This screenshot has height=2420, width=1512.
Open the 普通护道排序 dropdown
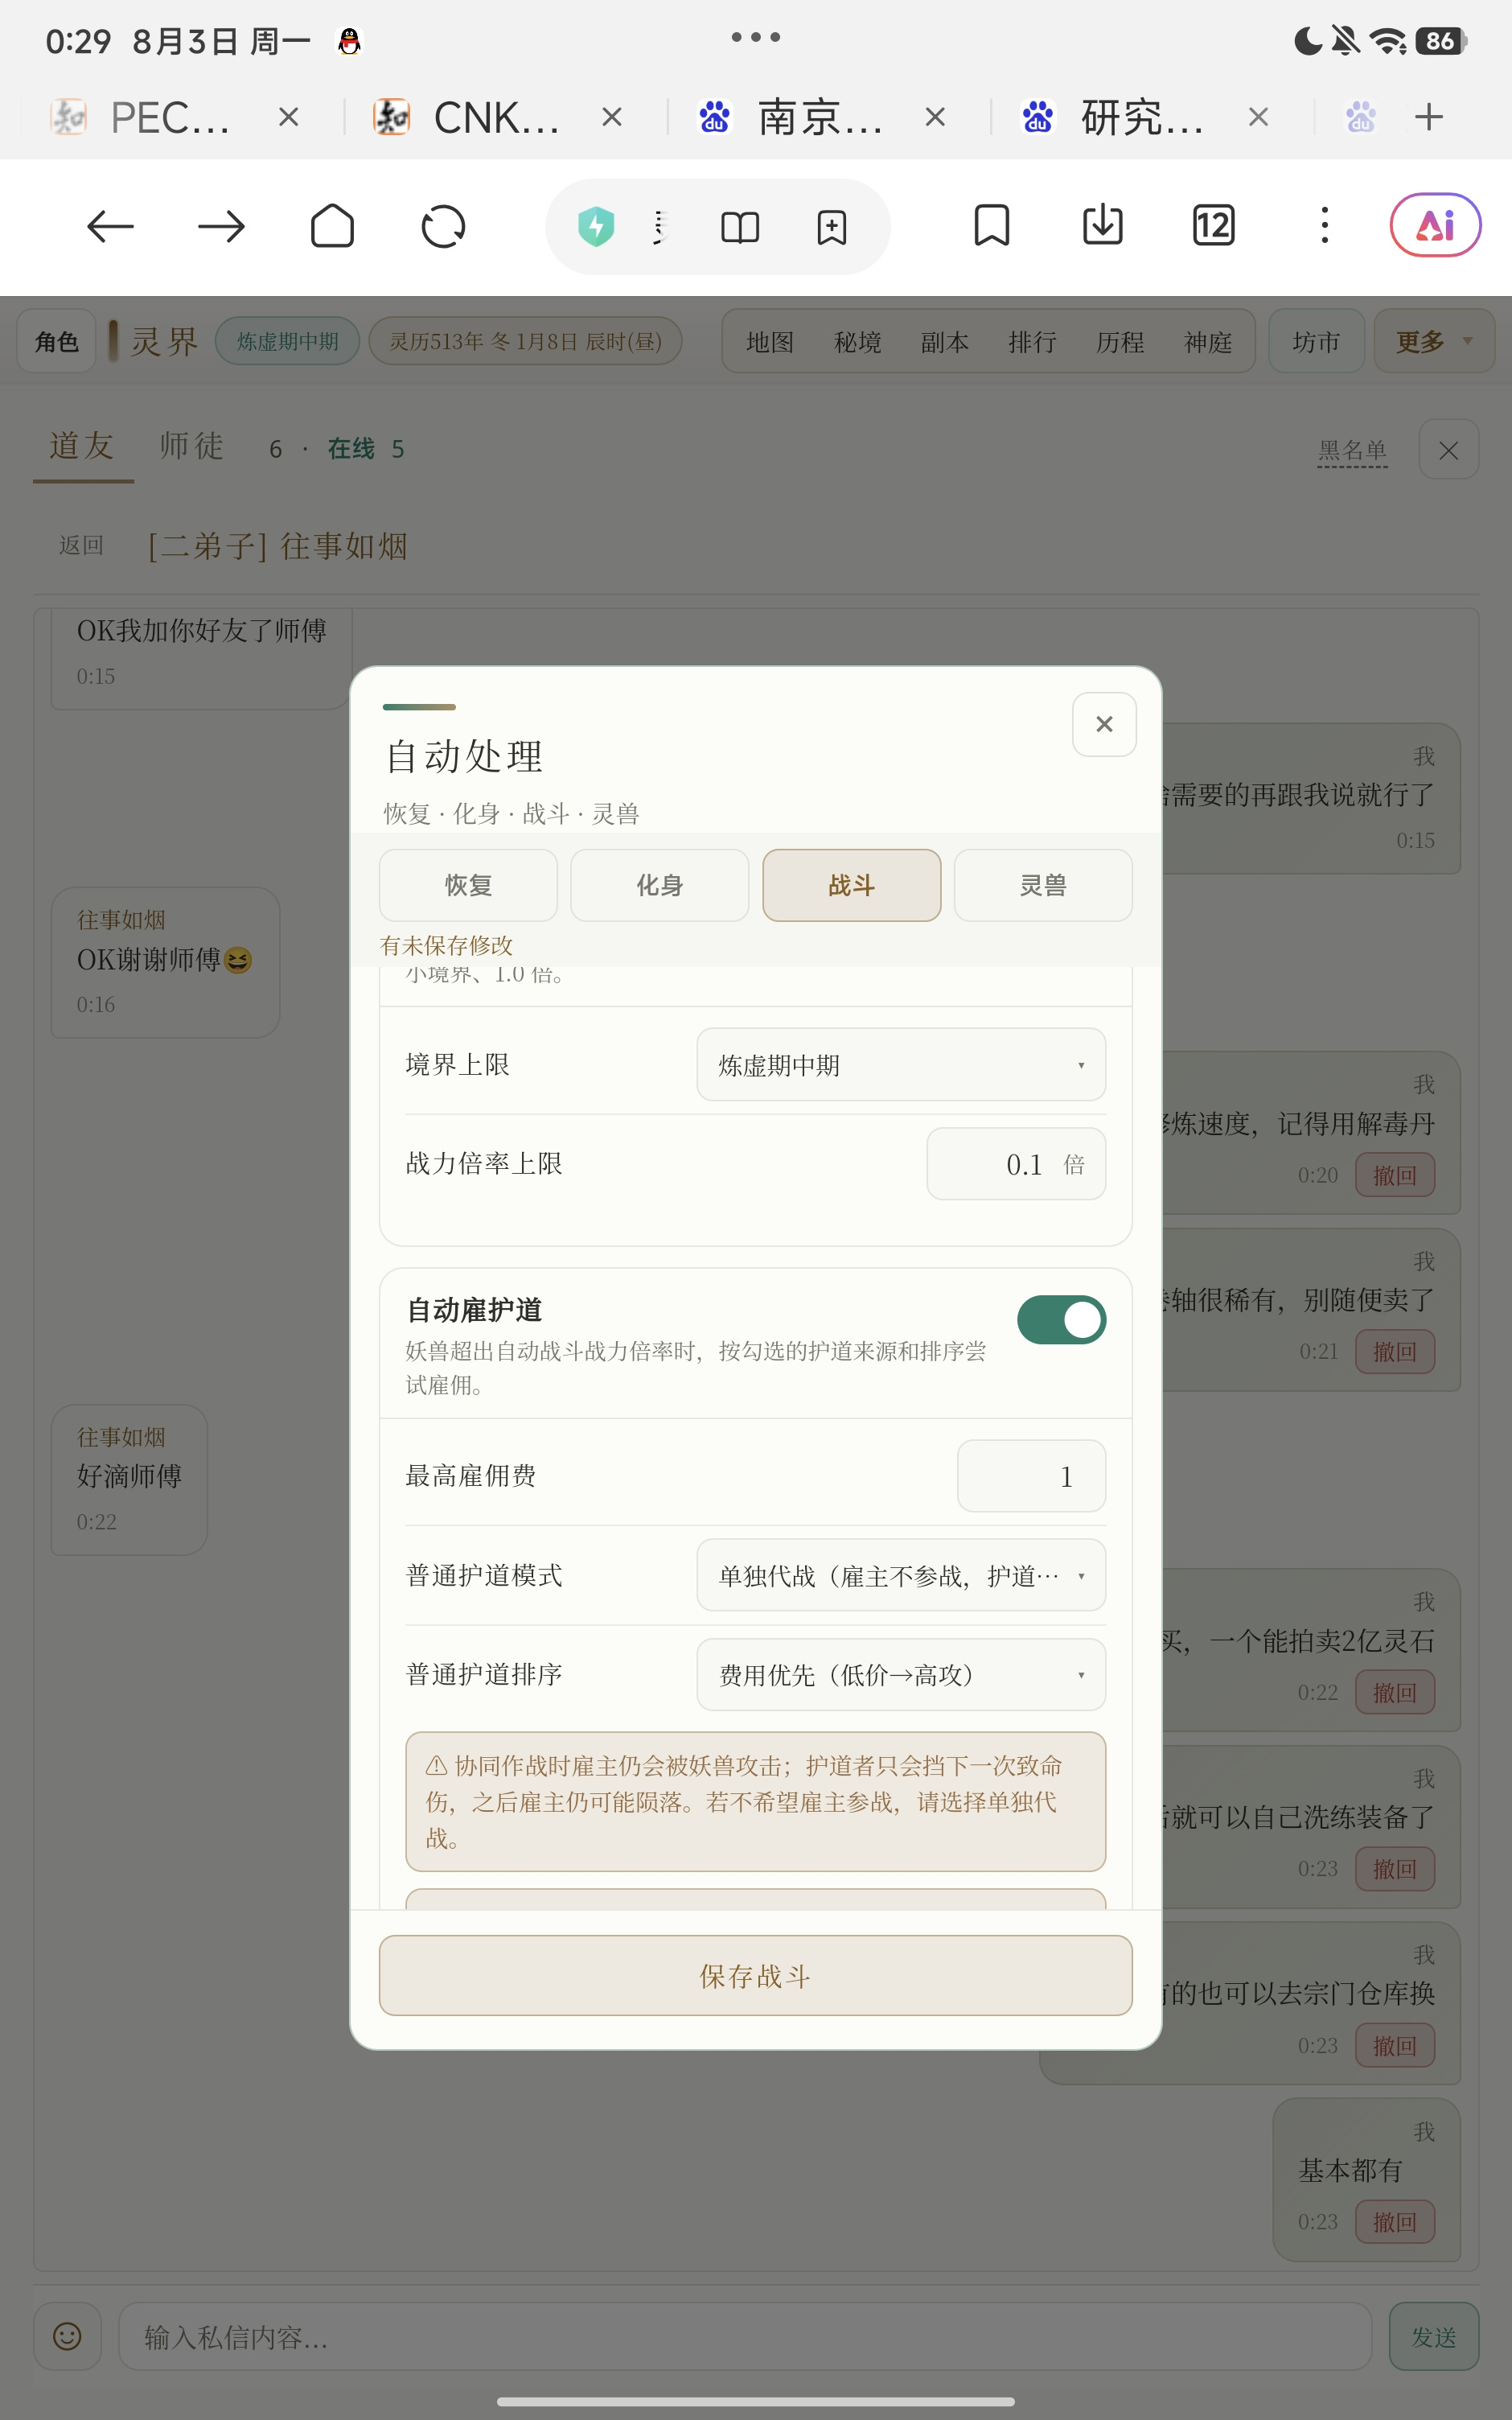901,1675
